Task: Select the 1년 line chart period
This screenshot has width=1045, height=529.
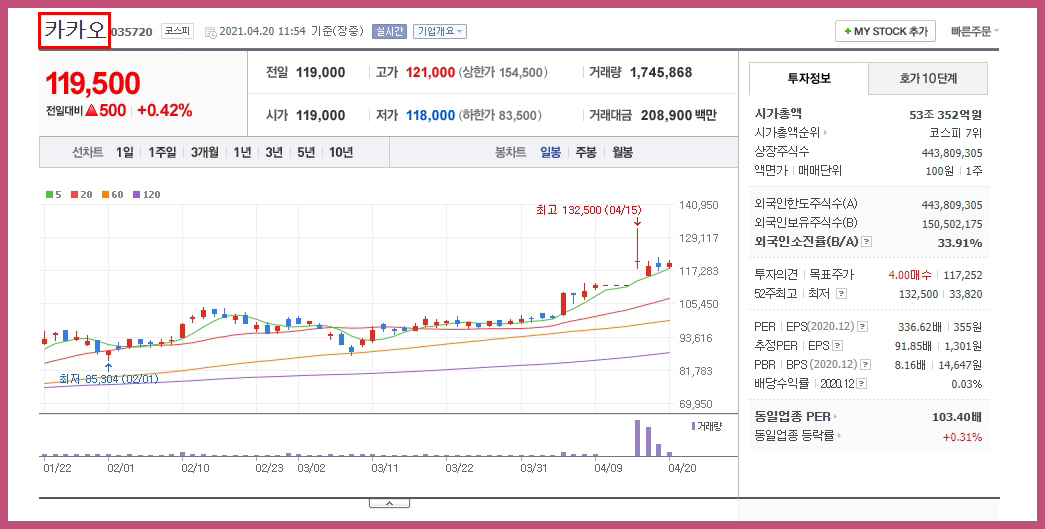Action: pos(242,153)
